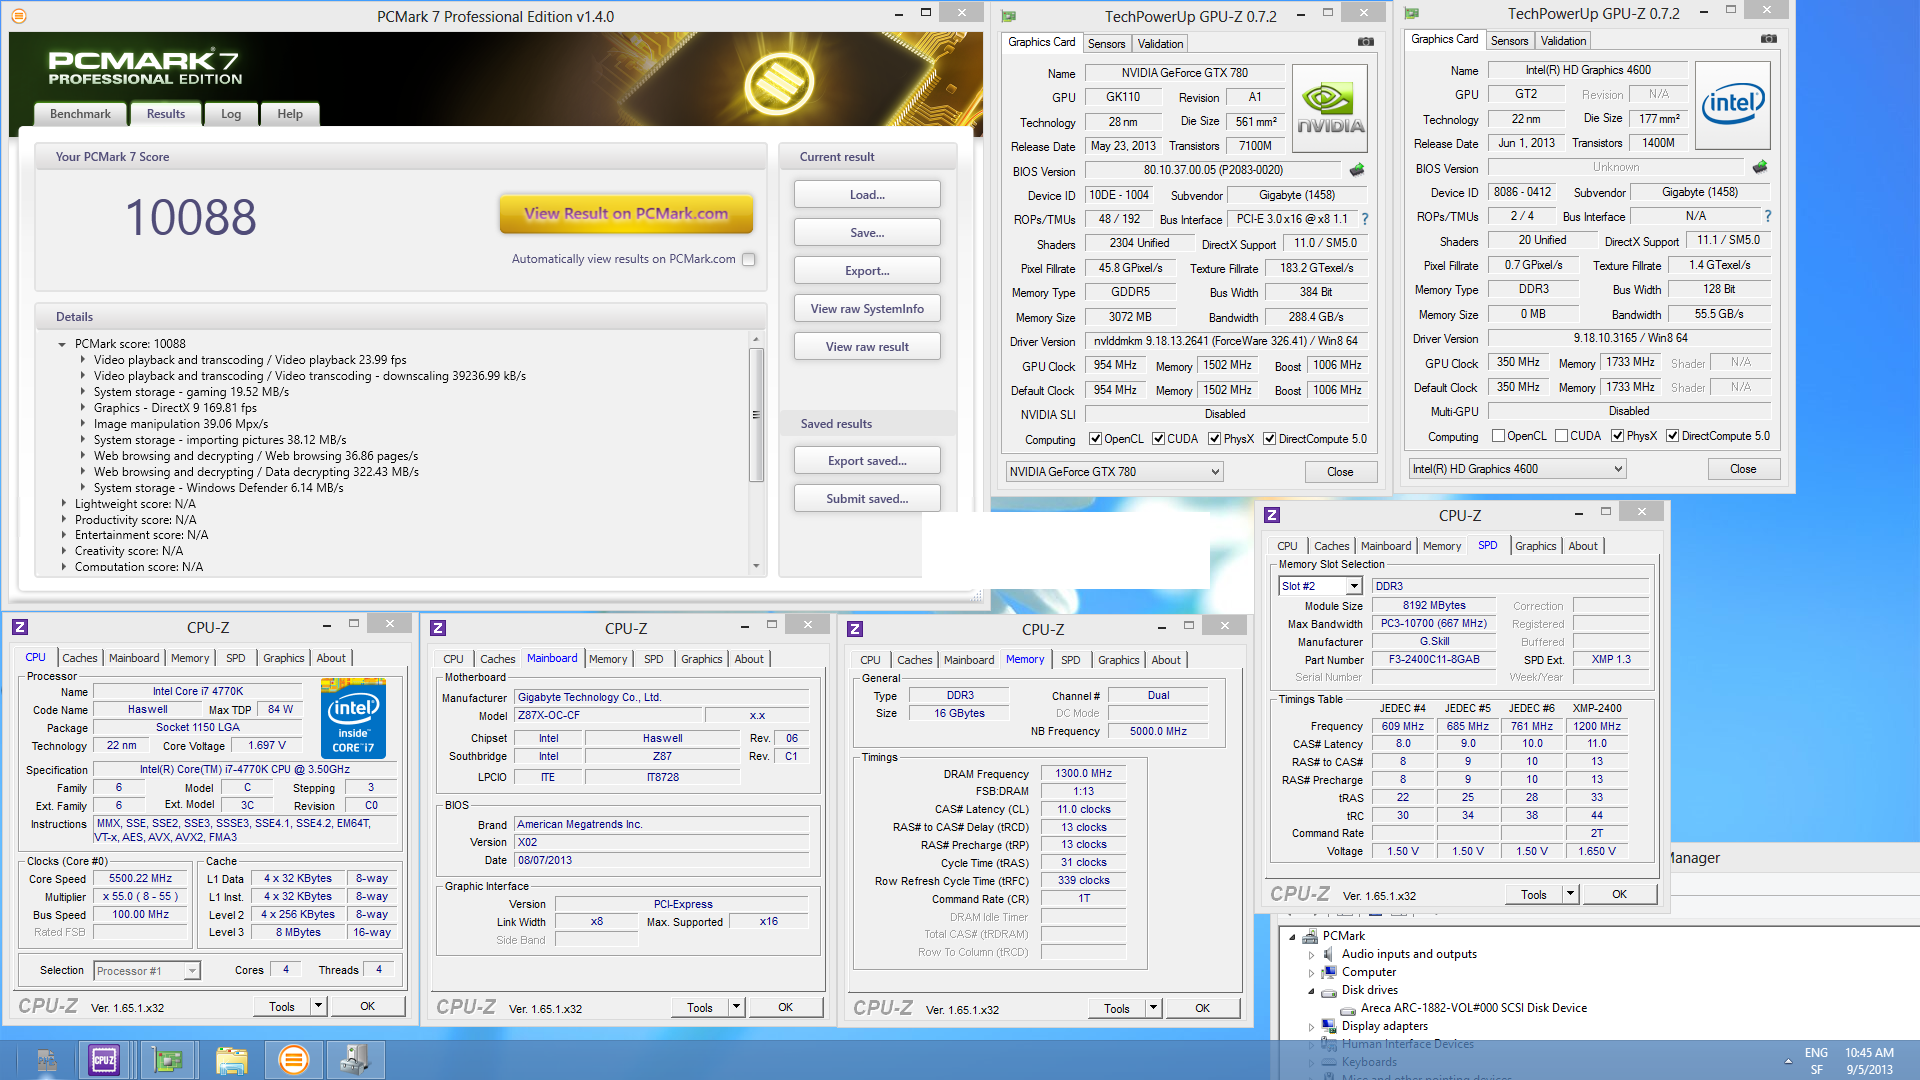The height and width of the screenshot is (1080, 1920).
Task: Click GPU-Z title icon in NVIDIA window
Action: [1009, 16]
